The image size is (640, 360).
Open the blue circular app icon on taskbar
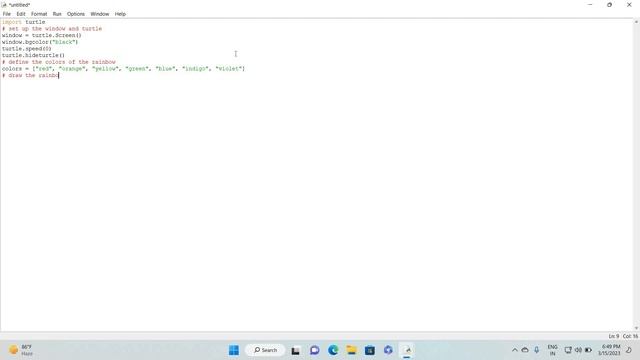coord(388,350)
